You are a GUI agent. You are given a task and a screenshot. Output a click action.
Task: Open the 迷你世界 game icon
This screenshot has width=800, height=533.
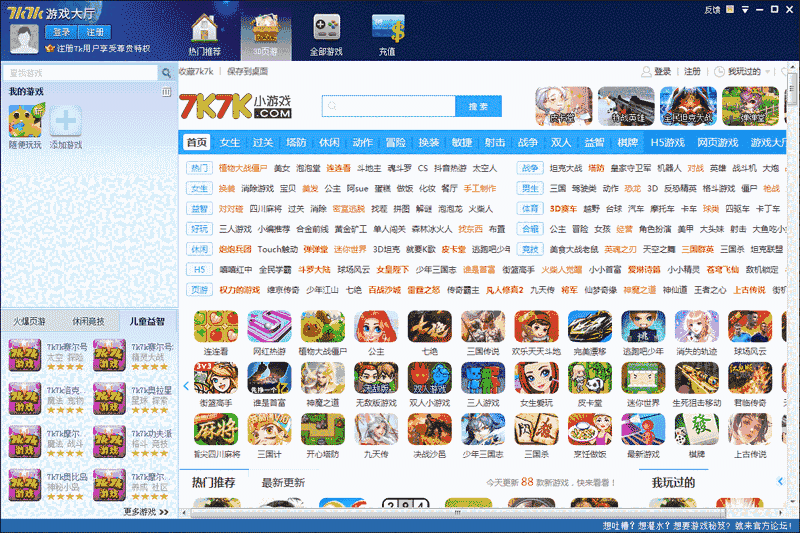643,378
